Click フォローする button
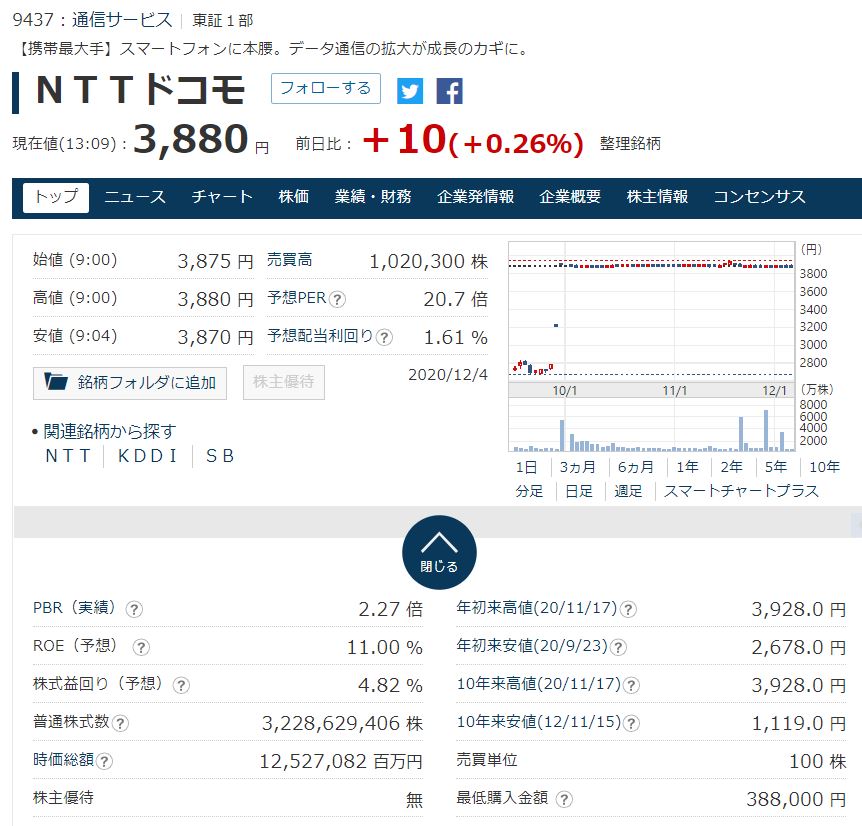 pyautogui.click(x=325, y=88)
